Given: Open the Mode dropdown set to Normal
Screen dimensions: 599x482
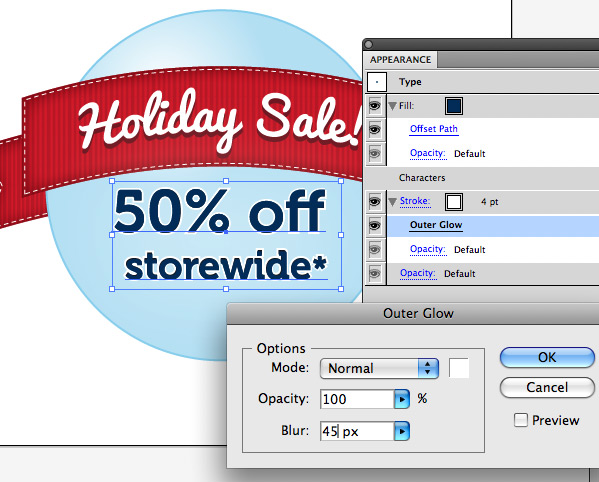Looking at the screenshot, I should click(379, 368).
